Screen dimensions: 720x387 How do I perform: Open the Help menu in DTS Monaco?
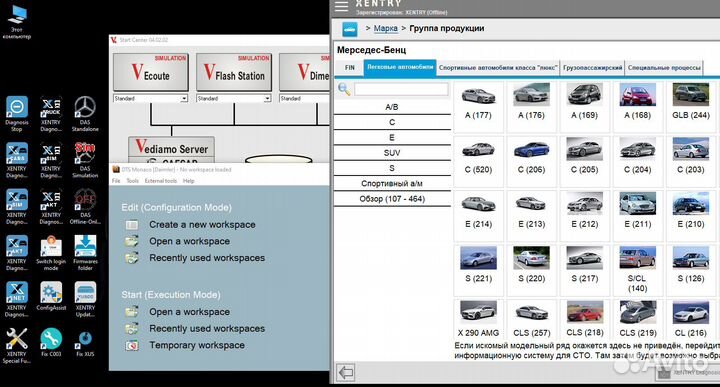point(189,181)
